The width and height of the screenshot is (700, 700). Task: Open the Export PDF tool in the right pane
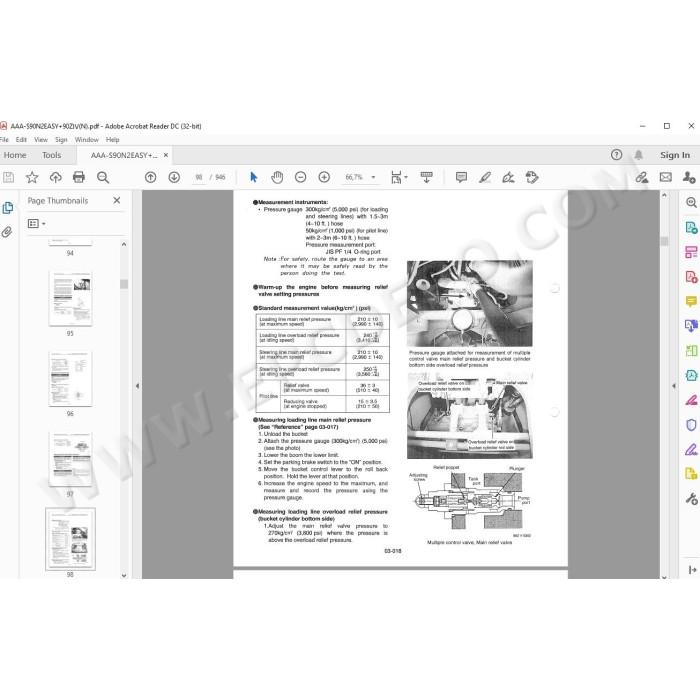pos(691,227)
